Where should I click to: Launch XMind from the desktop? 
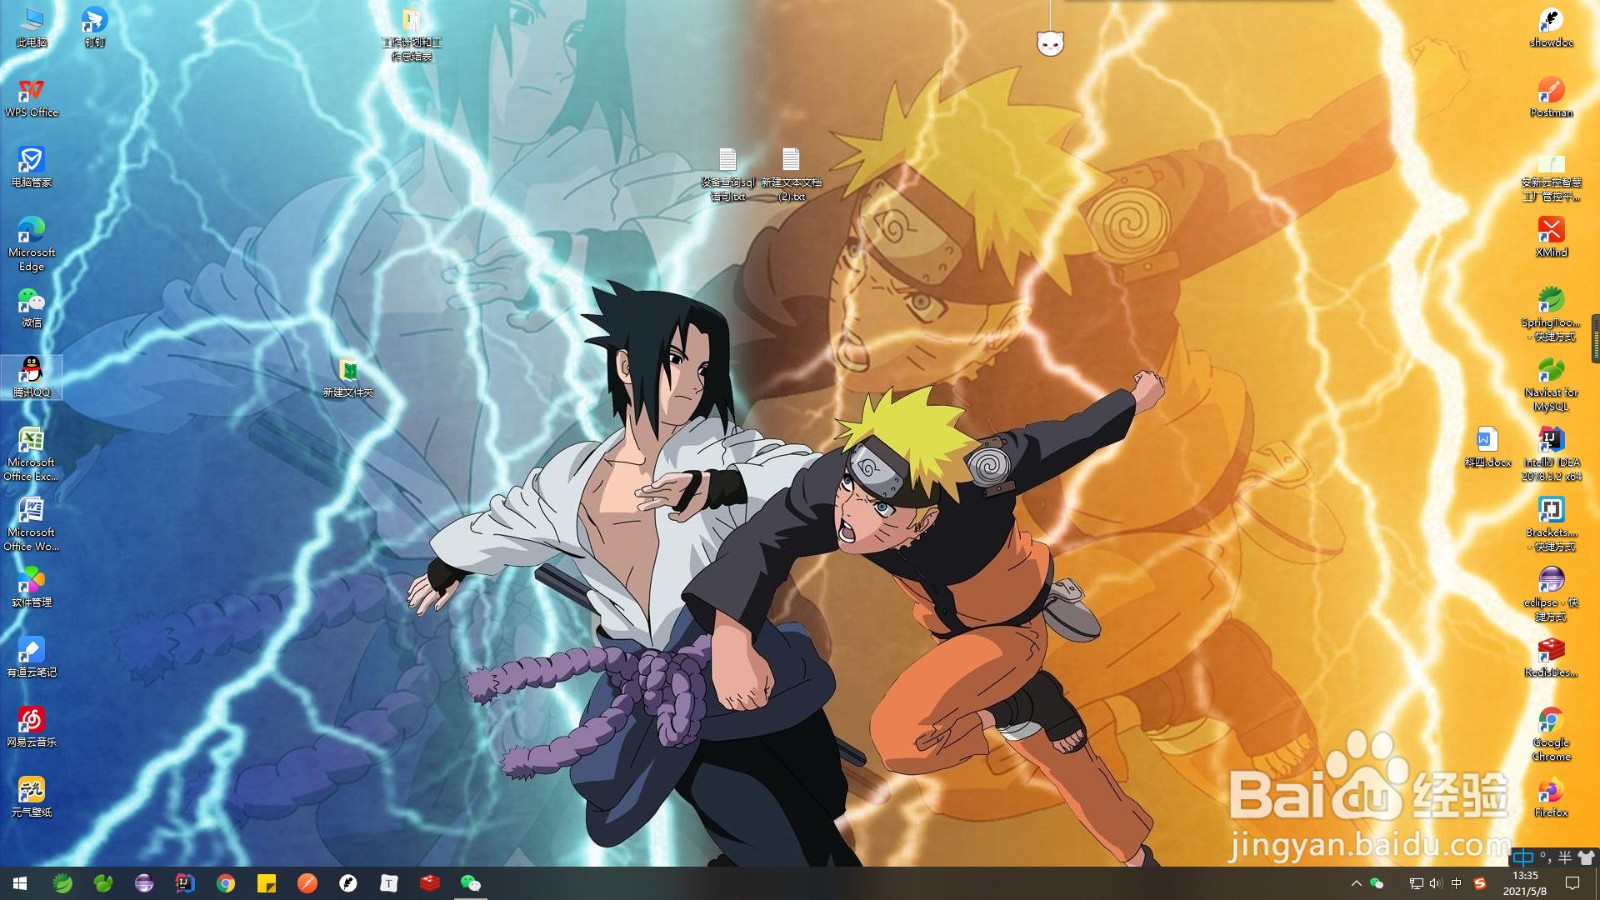[1551, 238]
